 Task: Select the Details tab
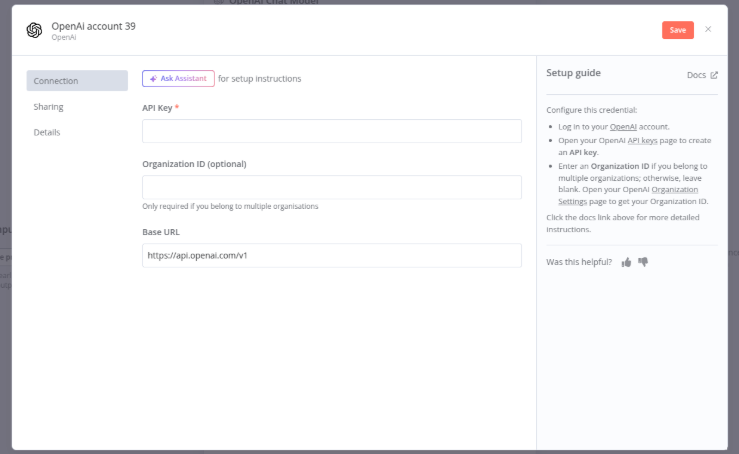tap(47, 132)
